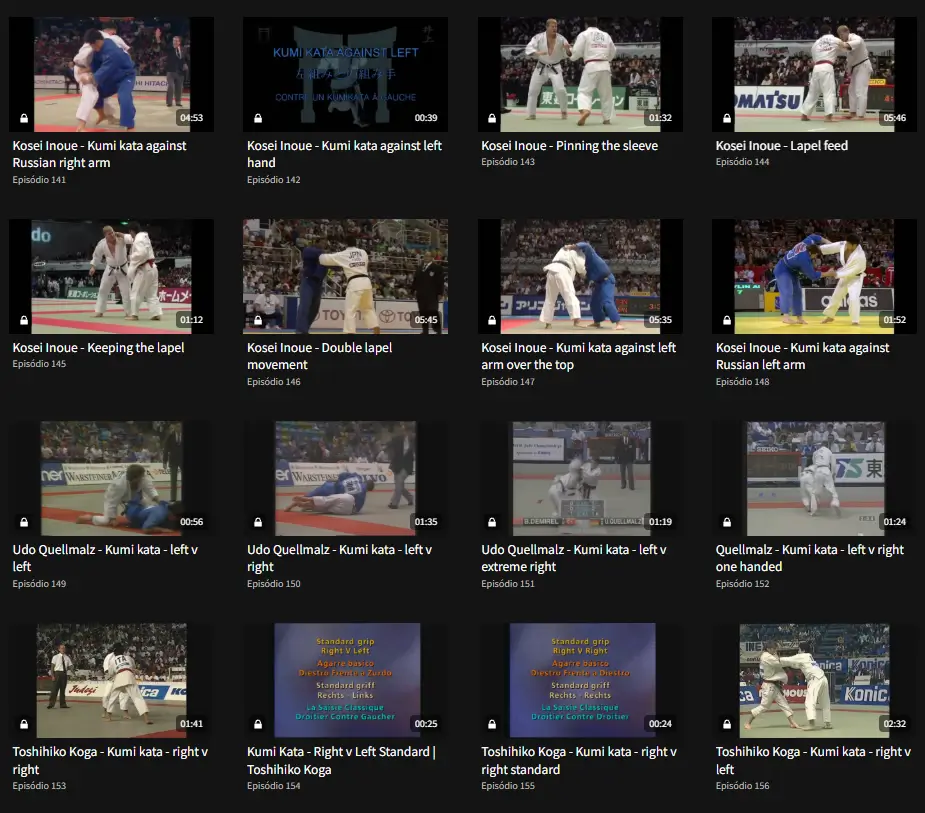This screenshot has height=813, width=925.
Task: Click lock icon on Episódio 141 thumbnail
Action: click(24, 118)
